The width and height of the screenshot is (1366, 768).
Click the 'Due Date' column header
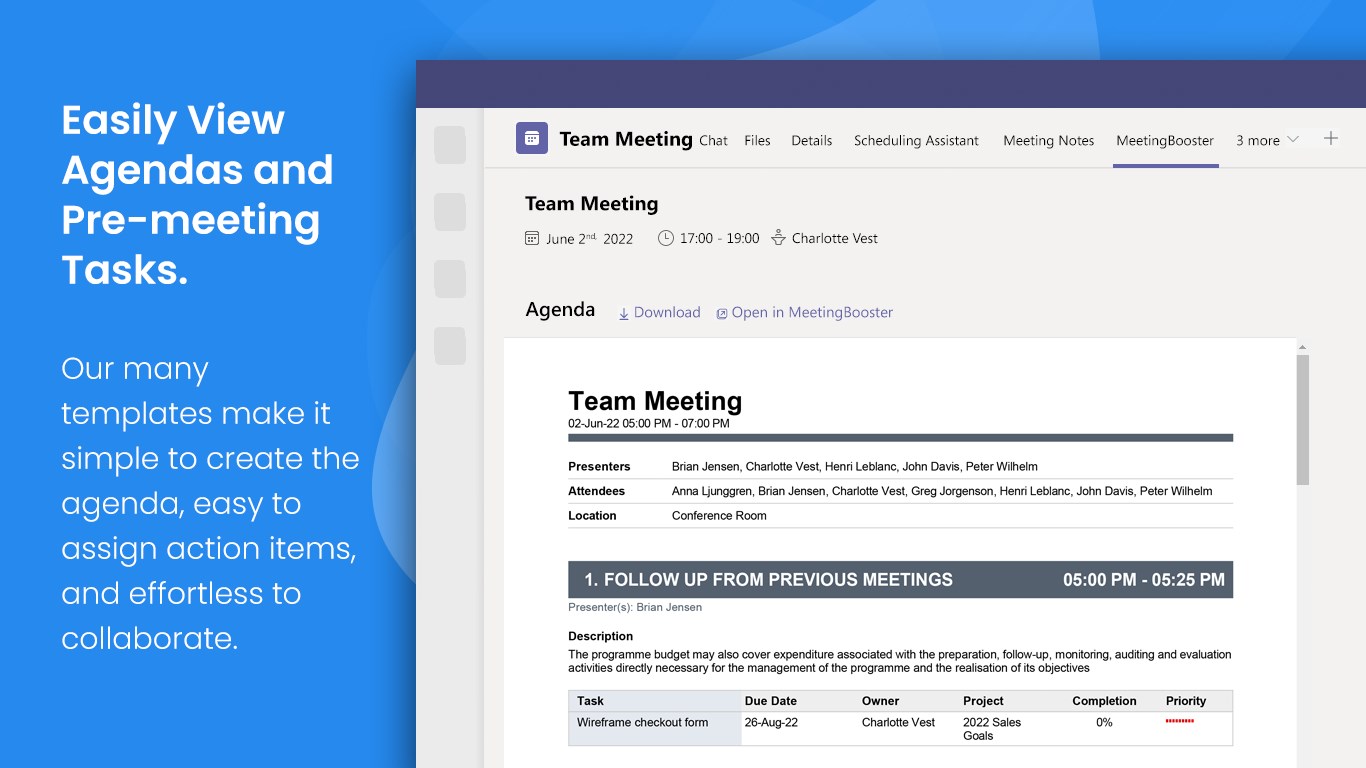pos(771,701)
